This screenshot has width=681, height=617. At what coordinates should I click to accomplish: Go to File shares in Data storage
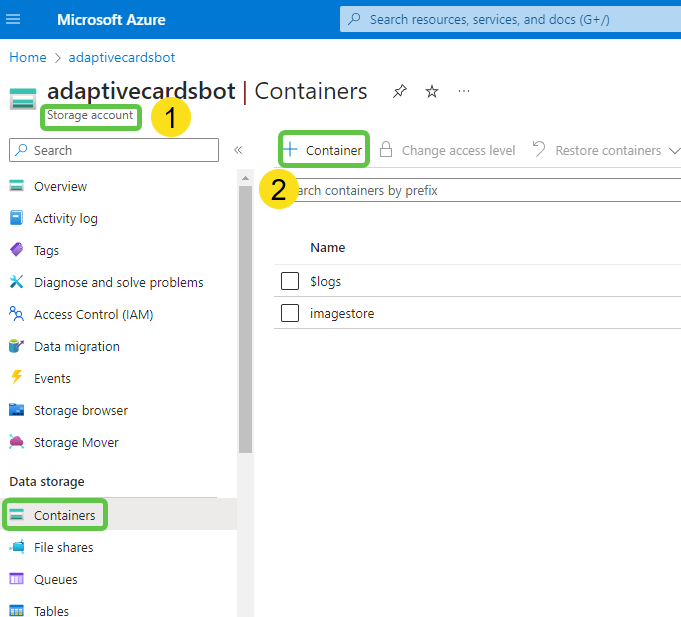click(x=63, y=547)
